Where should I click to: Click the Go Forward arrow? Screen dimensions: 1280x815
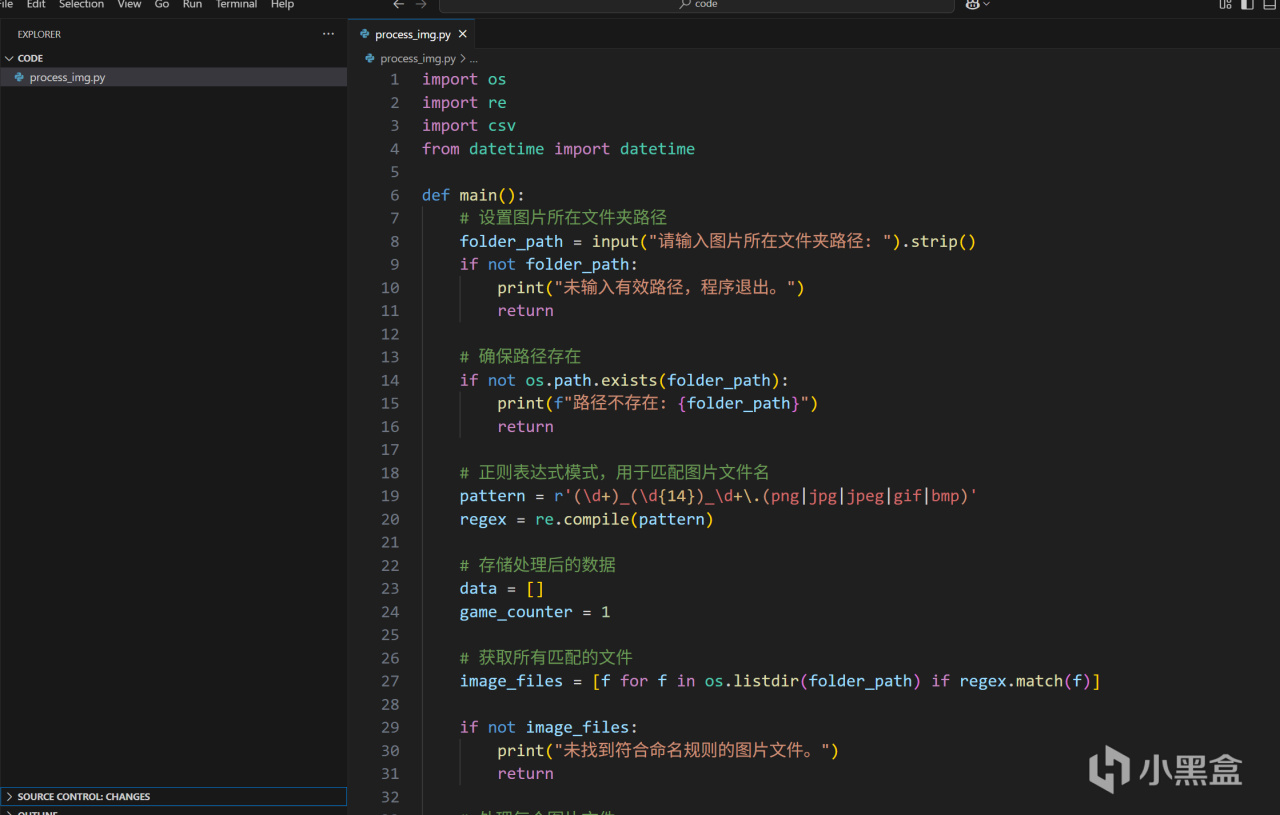pyautogui.click(x=421, y=5)
